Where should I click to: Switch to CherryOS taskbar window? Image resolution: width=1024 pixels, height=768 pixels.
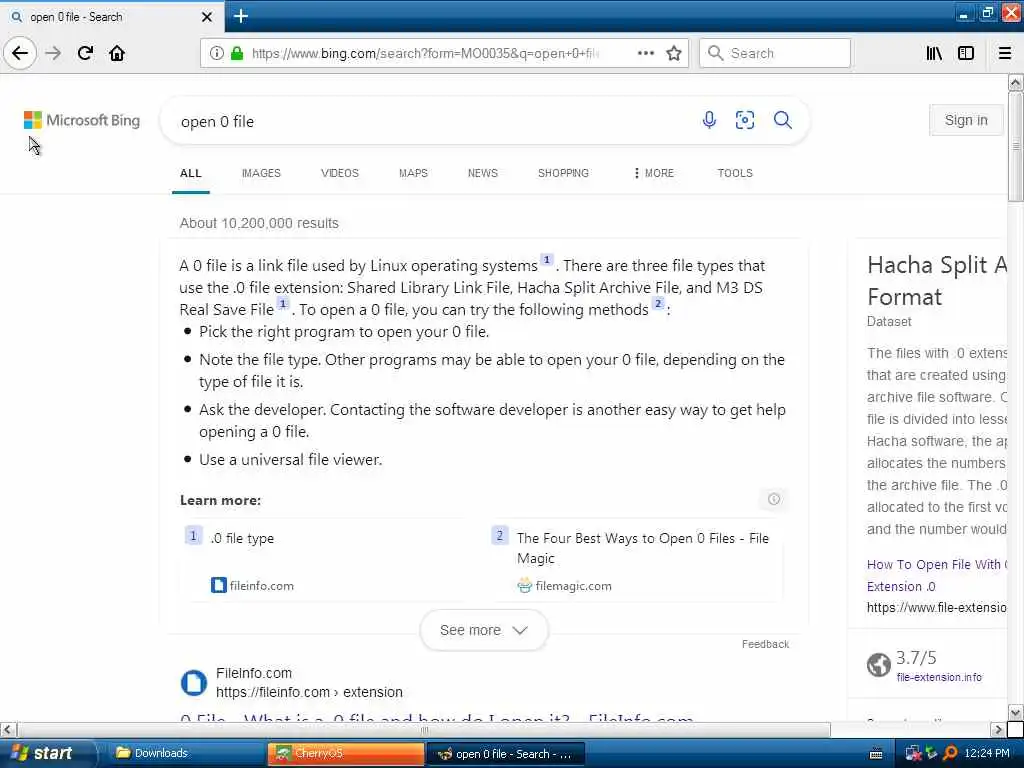coord(345,753)
